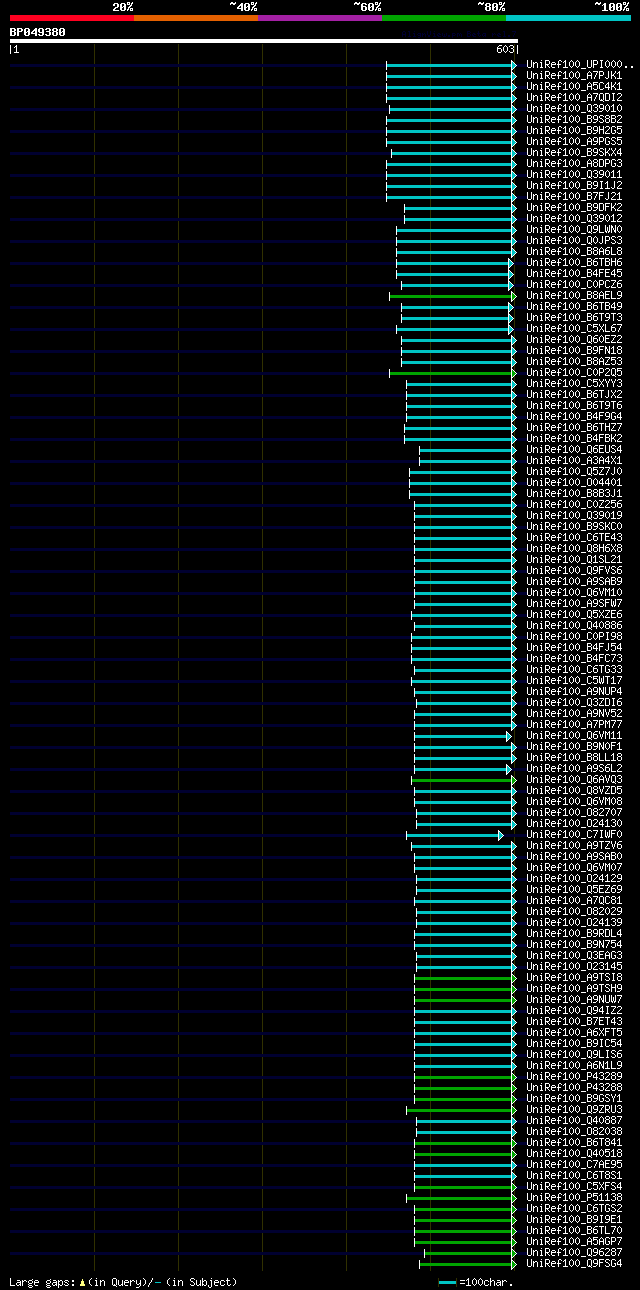Image resolution: width=640 pixels, height=1290 pixels.
Task: Select label UniRef100_O04401
Action: (574, 482)
